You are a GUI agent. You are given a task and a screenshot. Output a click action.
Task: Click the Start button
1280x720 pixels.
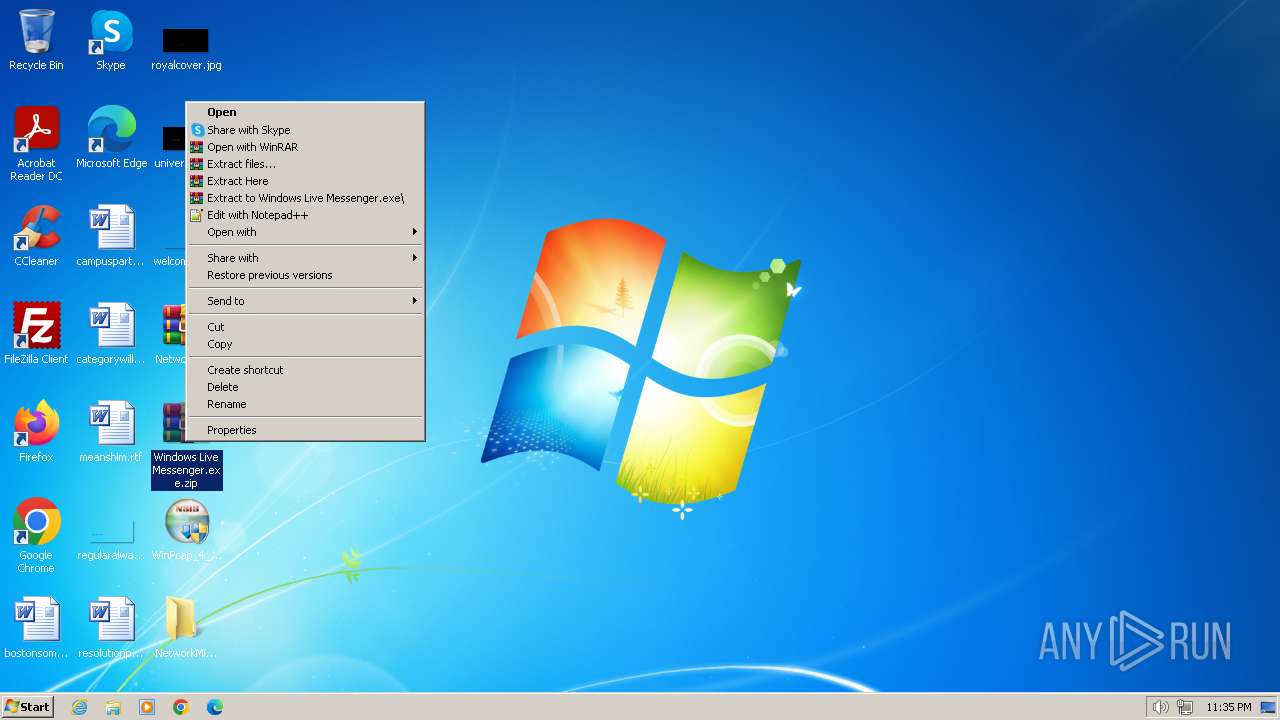(x=27, y=707)
